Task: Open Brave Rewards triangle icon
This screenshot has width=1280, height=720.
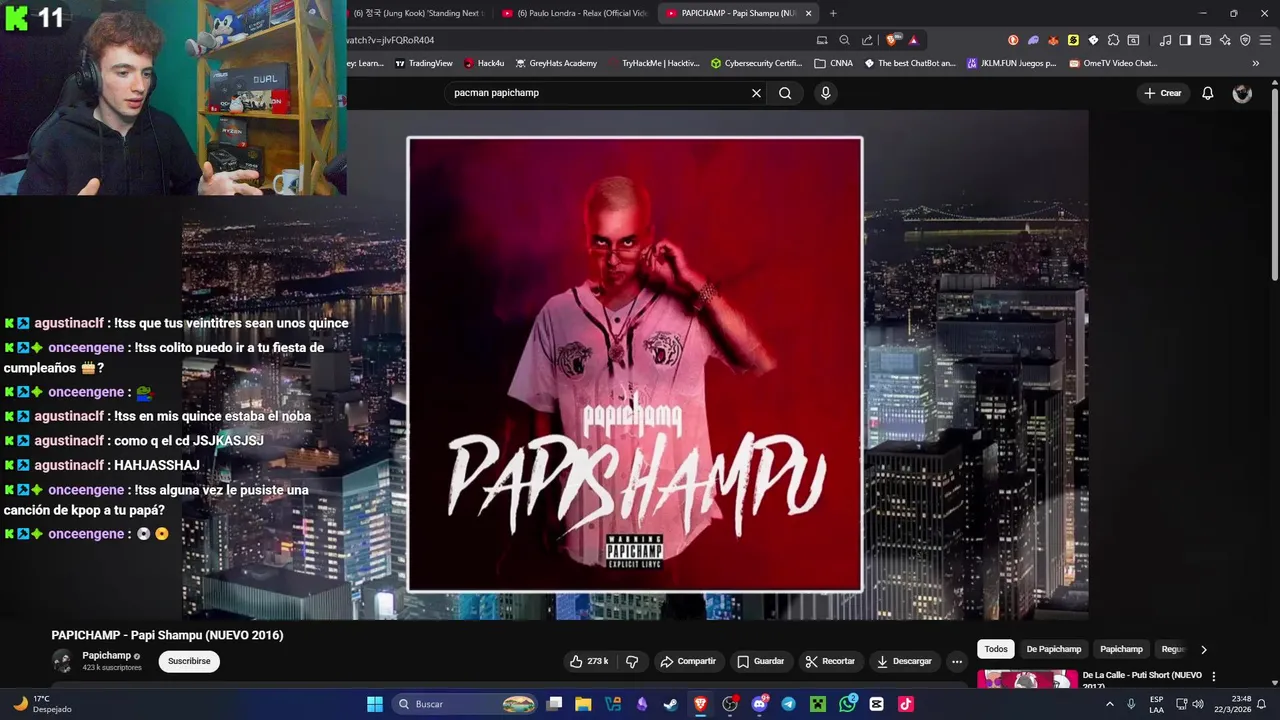Action: (913, 40)
